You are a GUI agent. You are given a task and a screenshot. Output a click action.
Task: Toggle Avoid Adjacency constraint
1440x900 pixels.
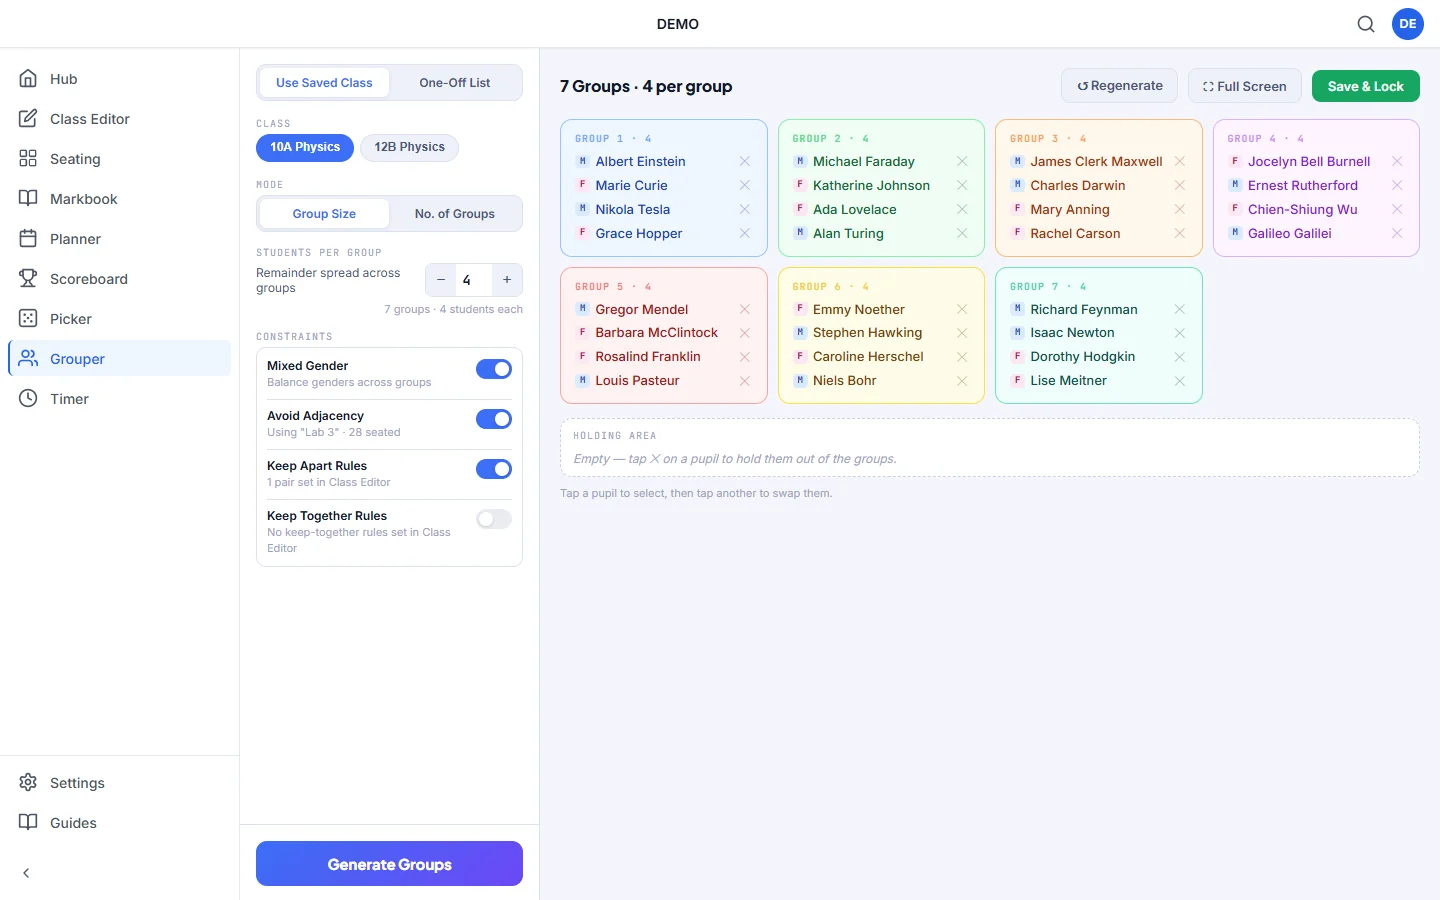(494, 419)
